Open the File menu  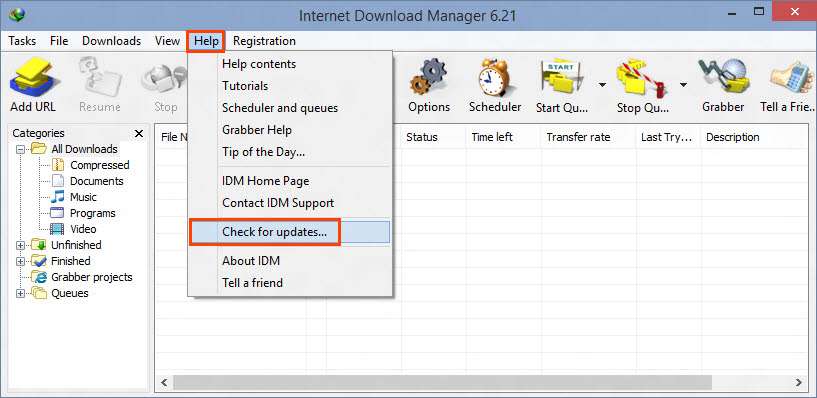[59, 41]
